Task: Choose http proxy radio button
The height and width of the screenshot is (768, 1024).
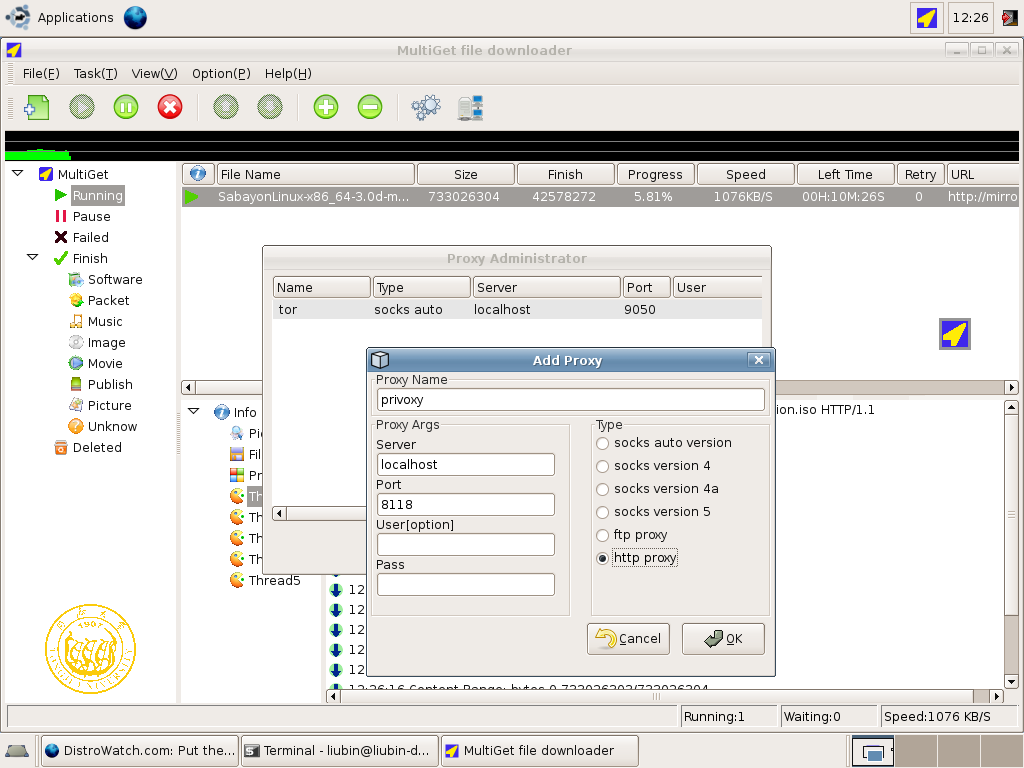Action: click(x=603, y=558)
